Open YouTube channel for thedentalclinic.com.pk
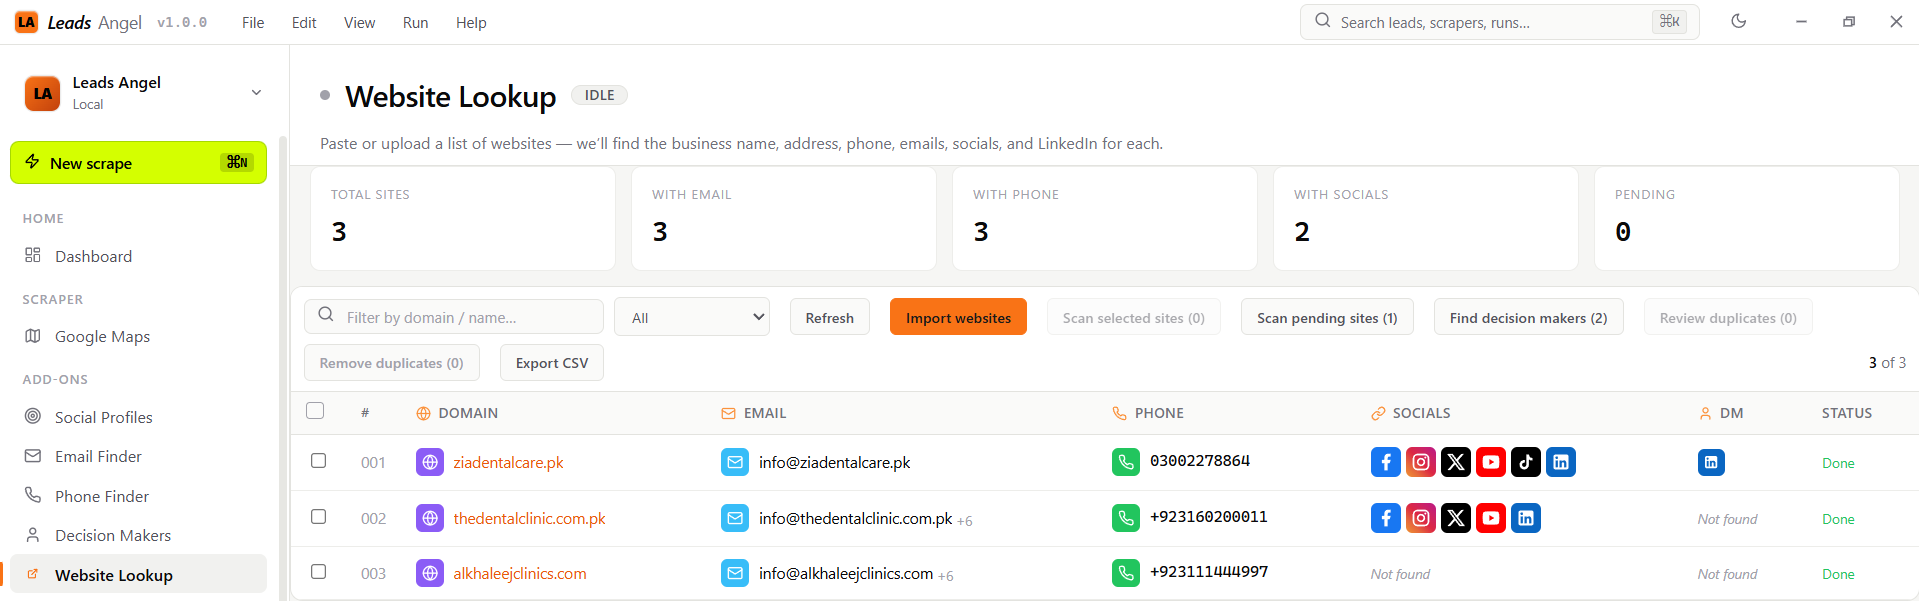Image resolution: width=1919 pixels, height=601 pixels. tap(1491, 518)
